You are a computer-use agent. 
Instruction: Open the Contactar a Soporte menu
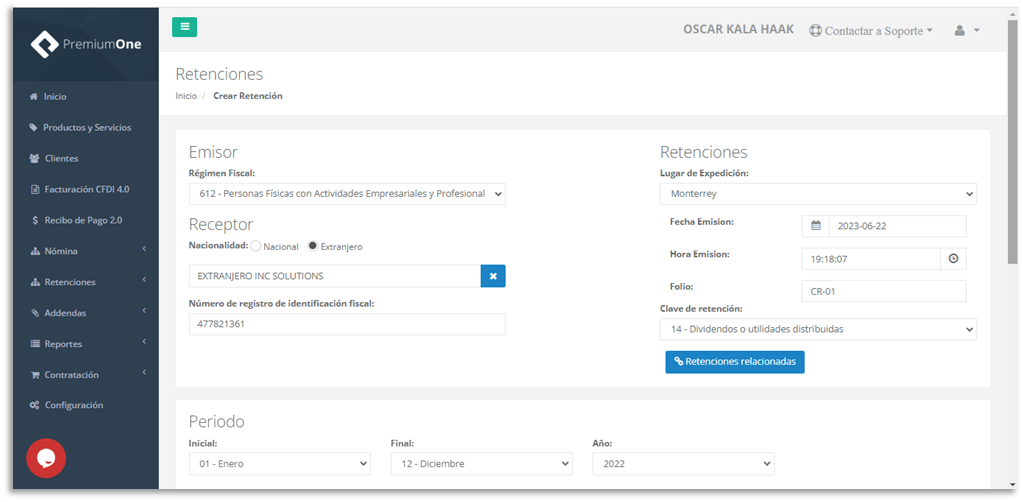pos(870,31)
